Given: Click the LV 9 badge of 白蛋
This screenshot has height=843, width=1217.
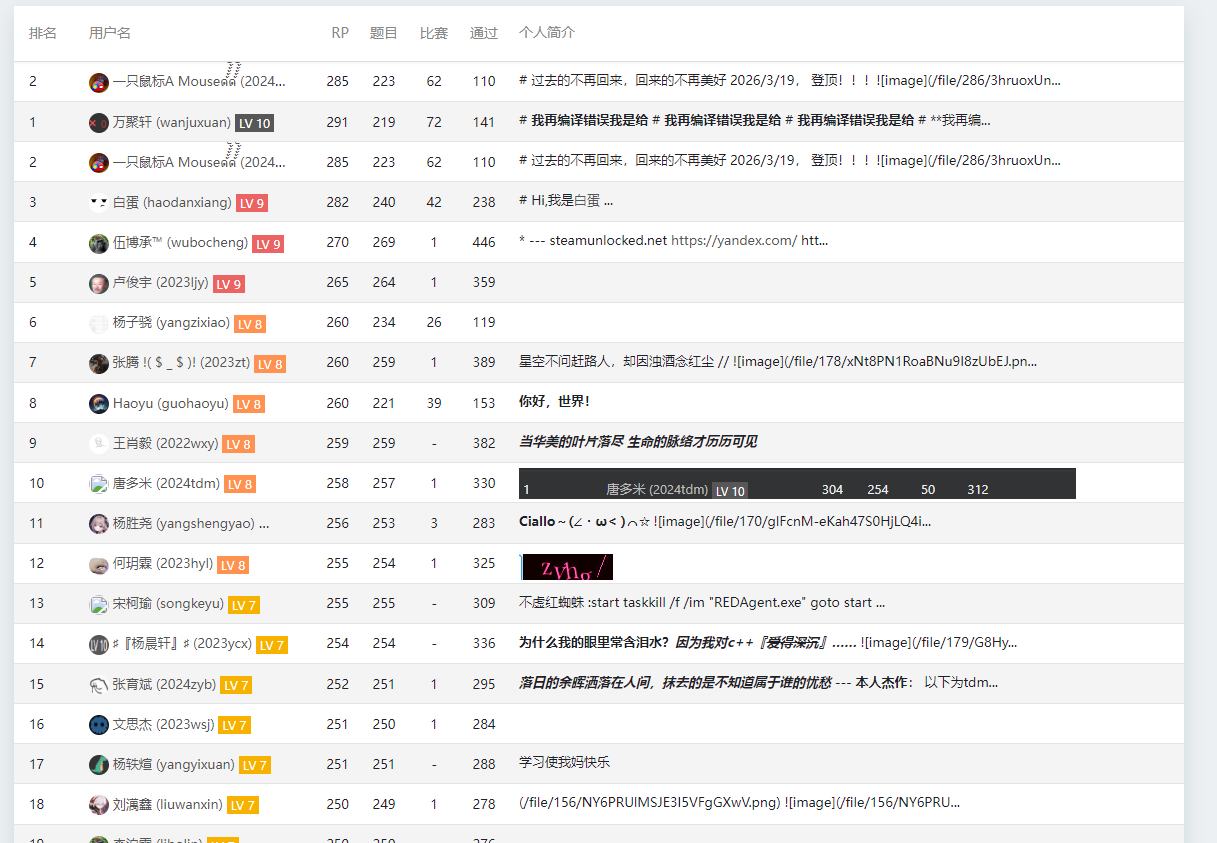Looking at the screenshot, I should [x=252, y=203].
